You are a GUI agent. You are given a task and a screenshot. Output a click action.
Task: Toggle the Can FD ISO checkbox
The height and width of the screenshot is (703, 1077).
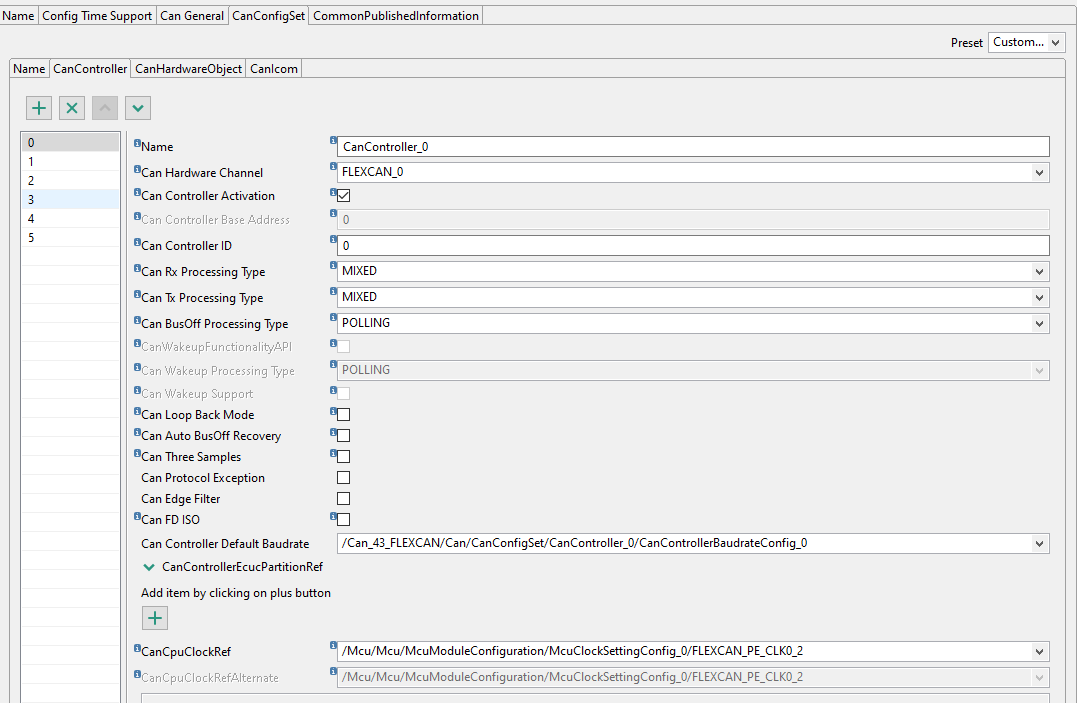click(x=343, y=519)
